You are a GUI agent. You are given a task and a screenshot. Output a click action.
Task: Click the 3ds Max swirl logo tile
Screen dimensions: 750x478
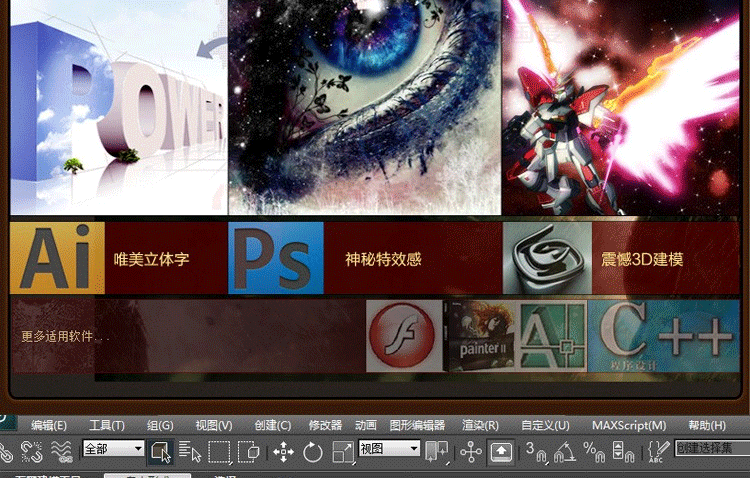[x=547, y=258]
